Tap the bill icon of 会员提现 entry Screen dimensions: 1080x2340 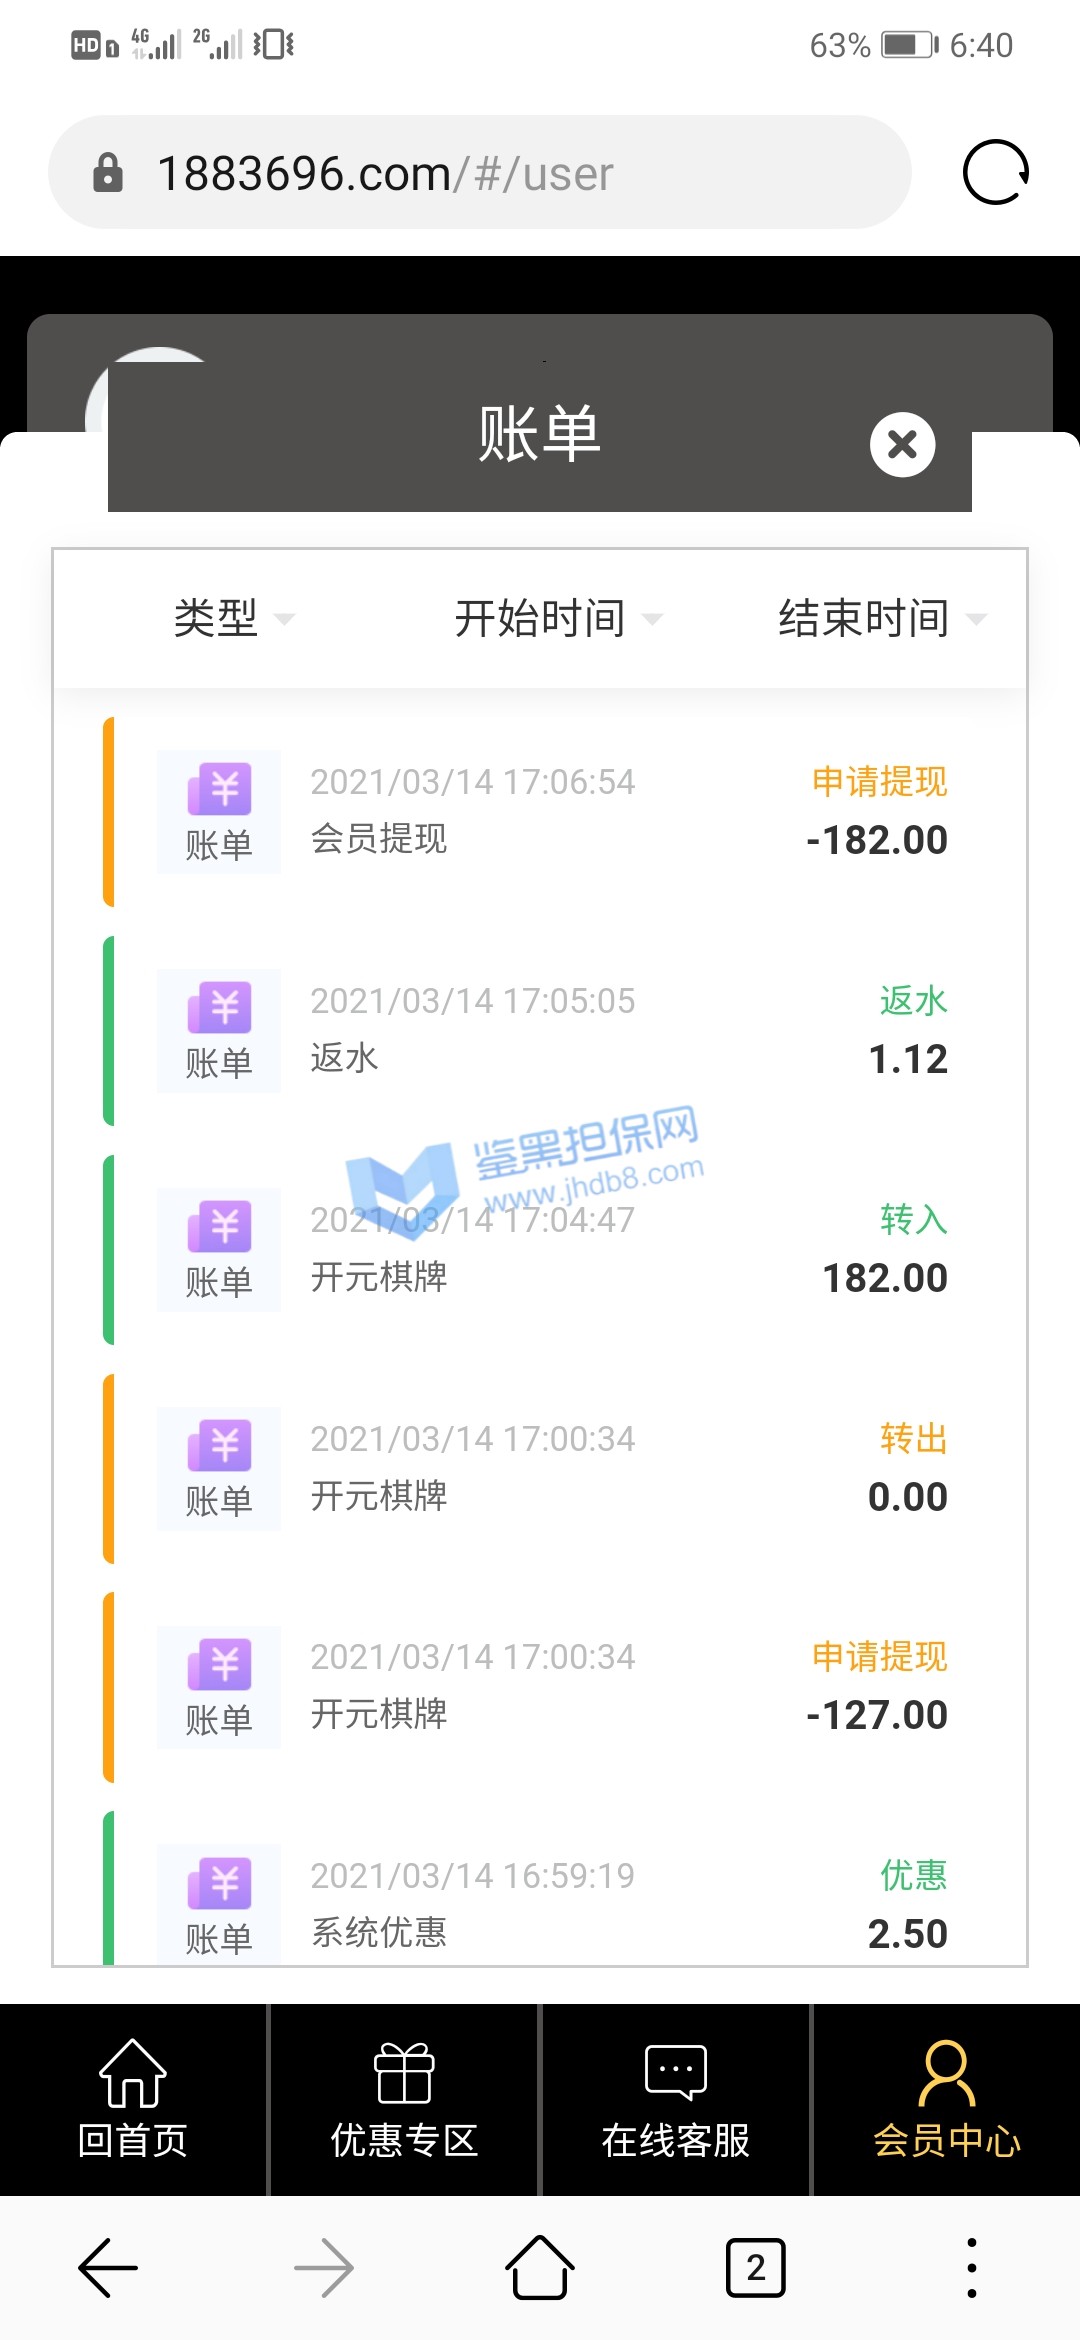(x=219, y=811)
